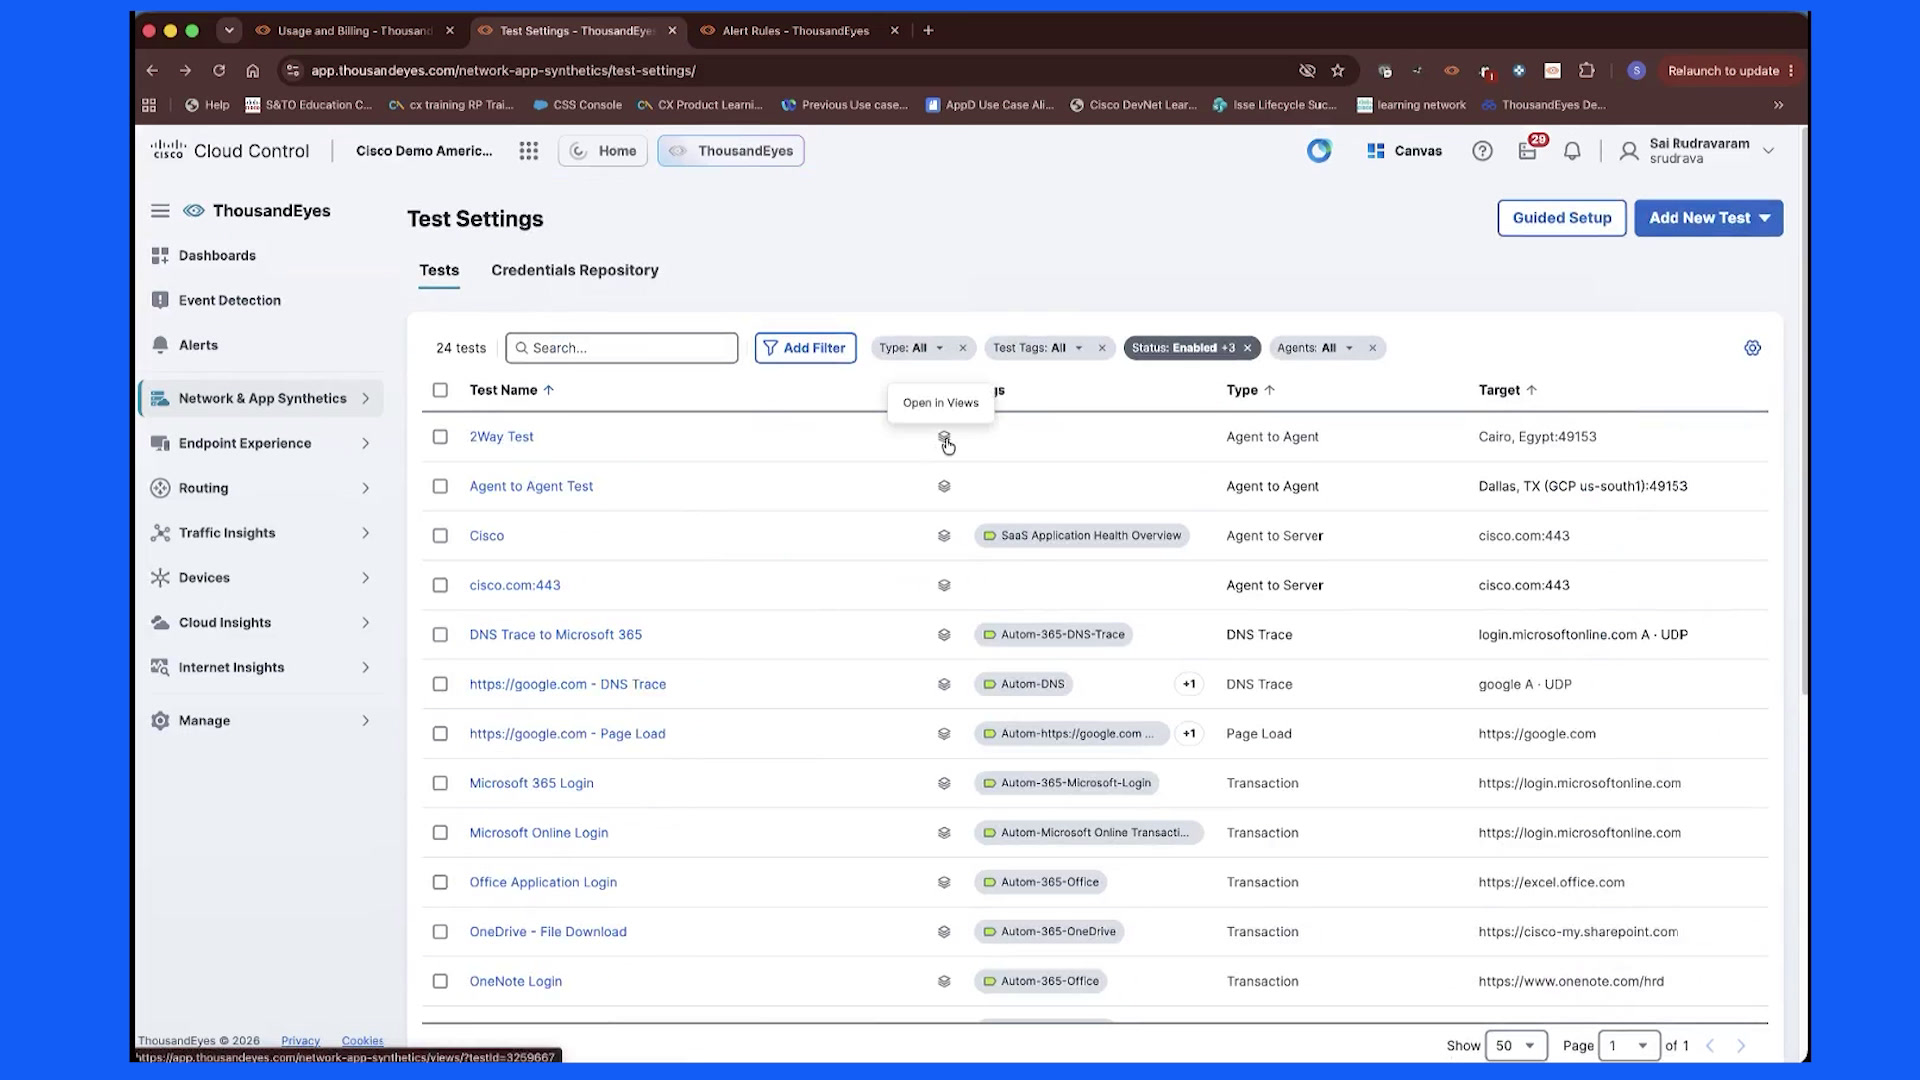Open Views icon for Cisco test row

click(x=943, y=536)
